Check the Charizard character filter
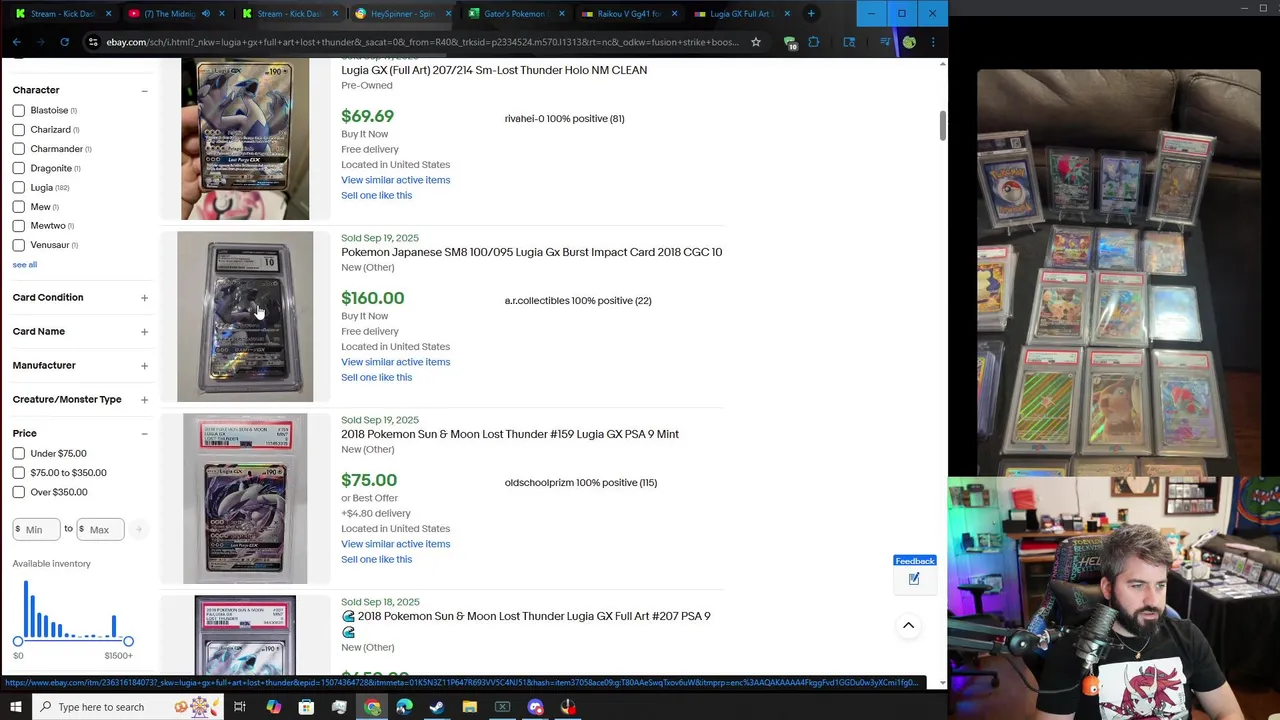1280x720 pixels. (x=19, y=130)
